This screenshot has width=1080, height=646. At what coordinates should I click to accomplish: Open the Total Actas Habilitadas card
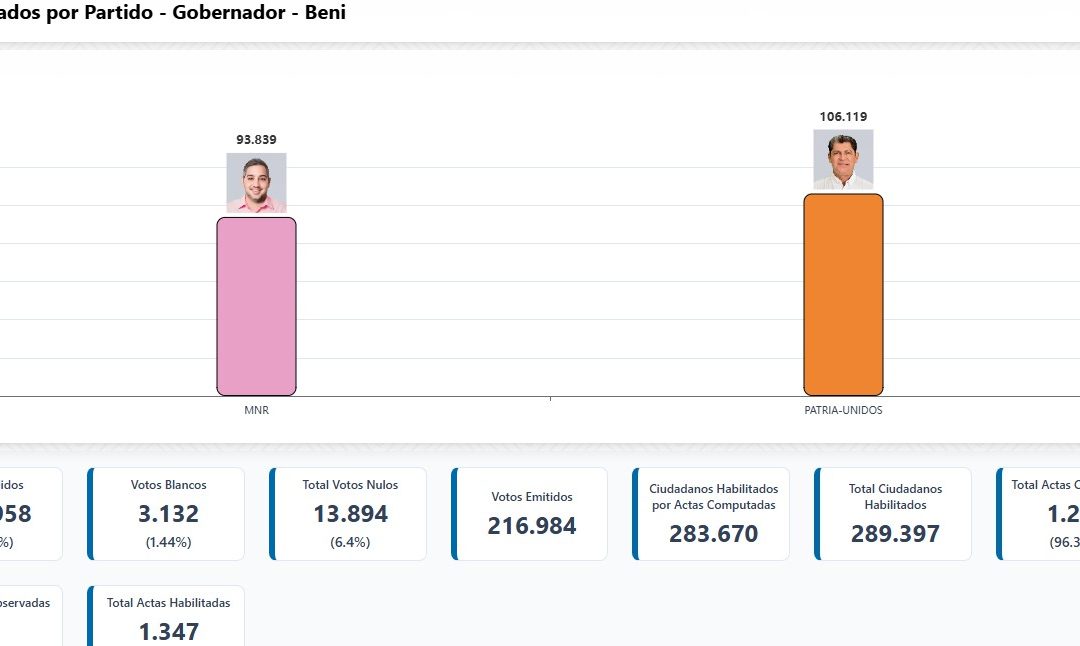tap(168, 615)
